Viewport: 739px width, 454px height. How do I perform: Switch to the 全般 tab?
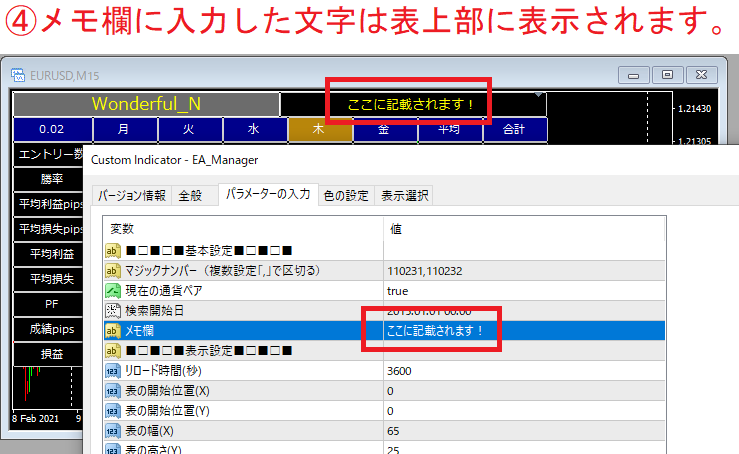point(190,195)
